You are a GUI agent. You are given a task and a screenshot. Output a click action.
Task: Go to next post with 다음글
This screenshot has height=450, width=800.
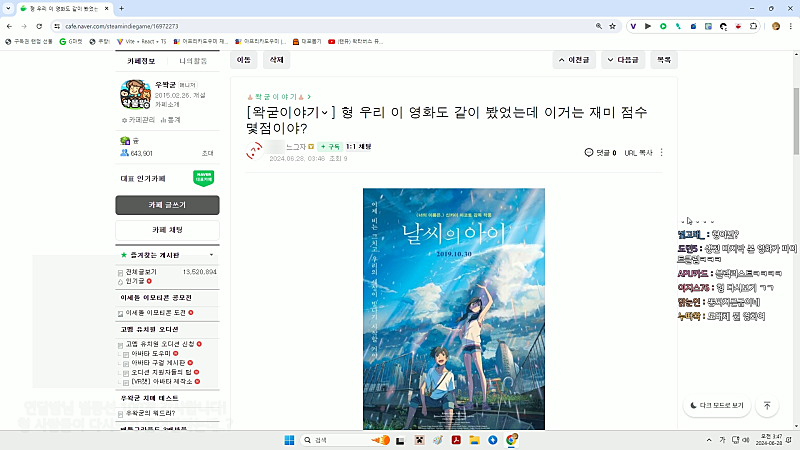pyautogui.click(x=623, y=60)
